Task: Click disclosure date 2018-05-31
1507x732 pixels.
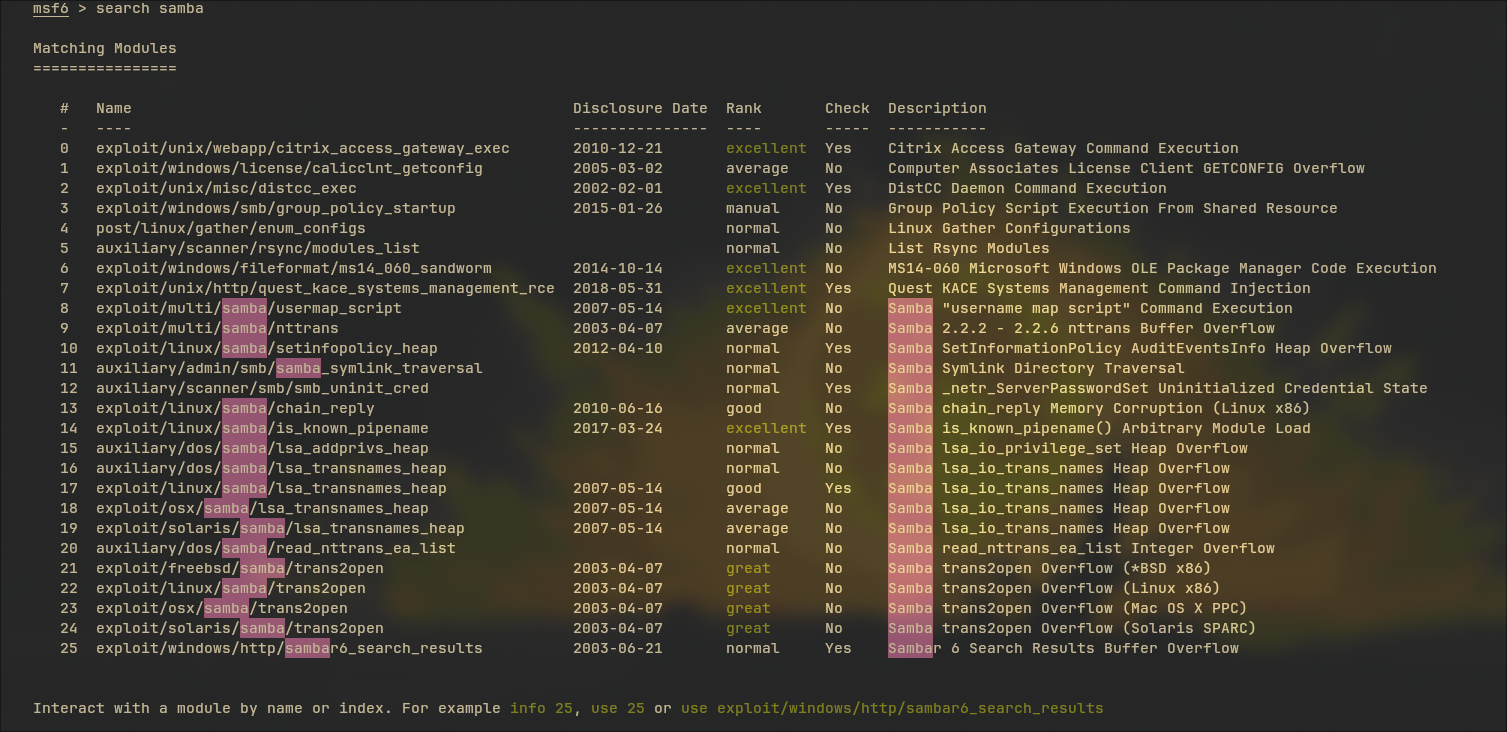Action: [618, 288]
